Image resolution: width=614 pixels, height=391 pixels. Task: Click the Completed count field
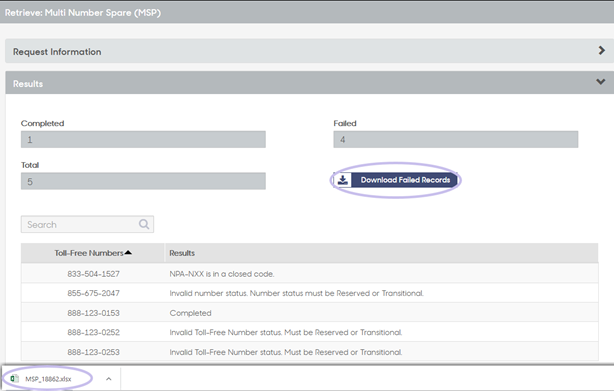(143, 139)
